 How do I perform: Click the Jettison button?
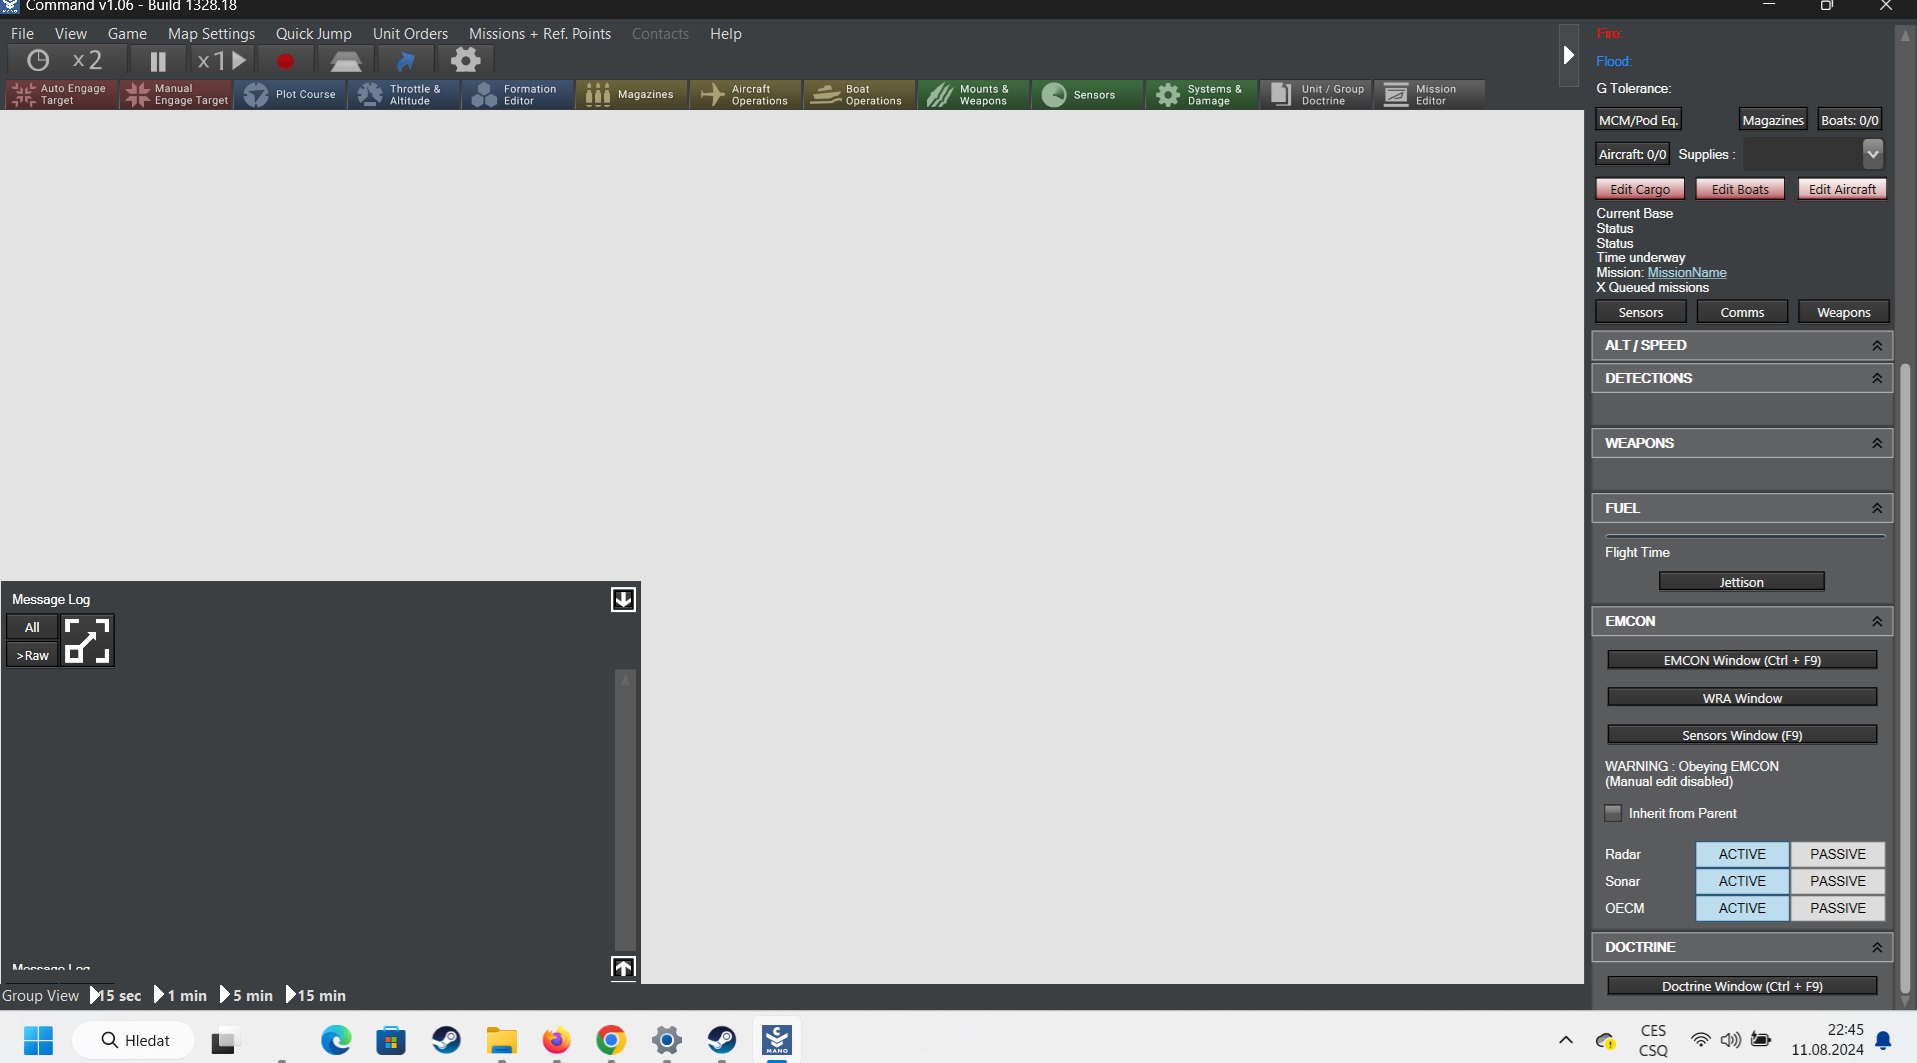tap(1742, 582)
